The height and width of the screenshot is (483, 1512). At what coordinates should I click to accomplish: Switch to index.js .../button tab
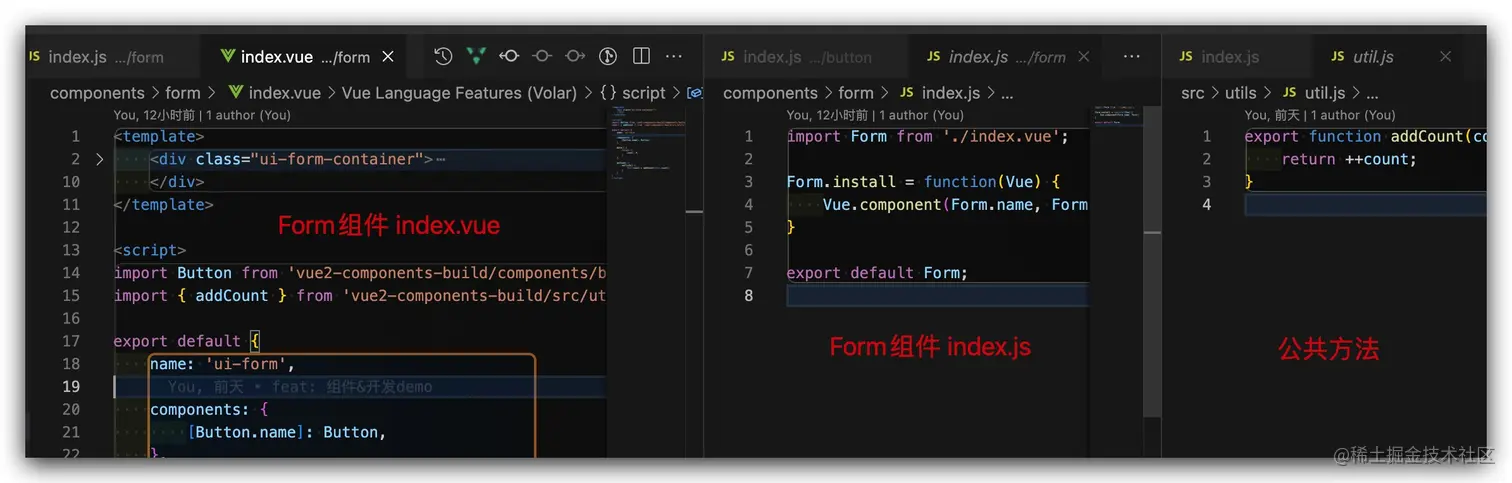[806, 57]
